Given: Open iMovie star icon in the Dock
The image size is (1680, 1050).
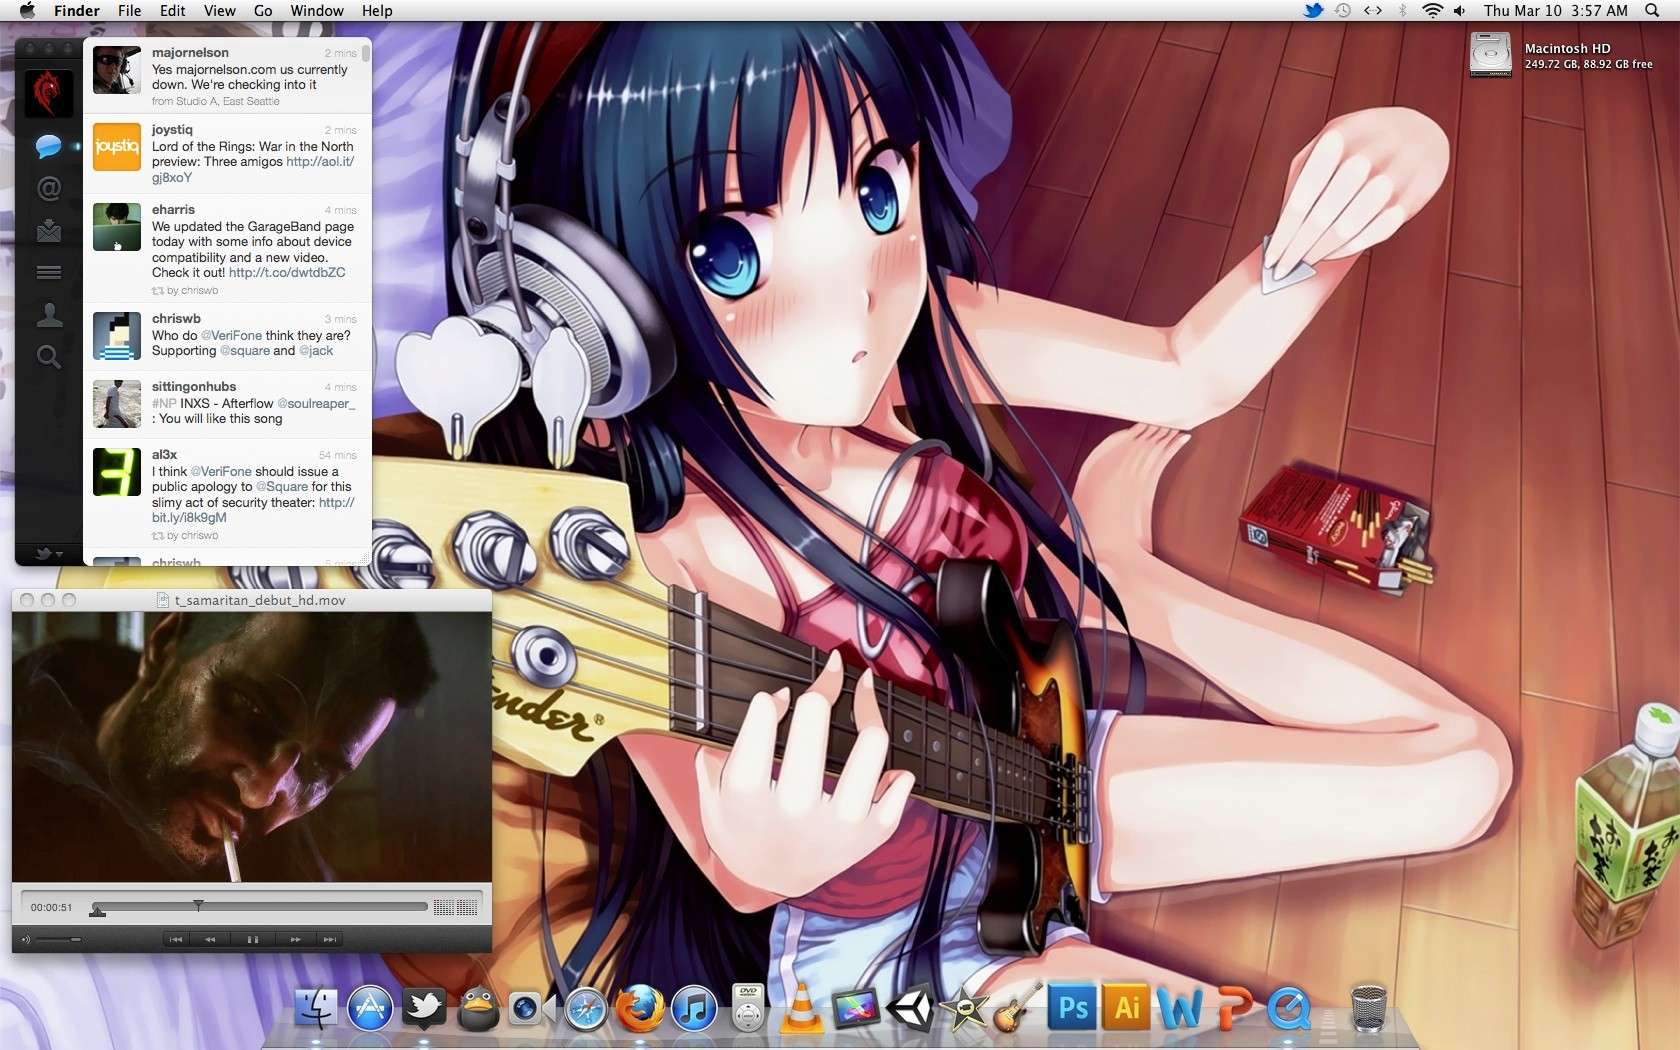Looking at the screenshot, I should pyautogui.click(x=965, y=1008).
